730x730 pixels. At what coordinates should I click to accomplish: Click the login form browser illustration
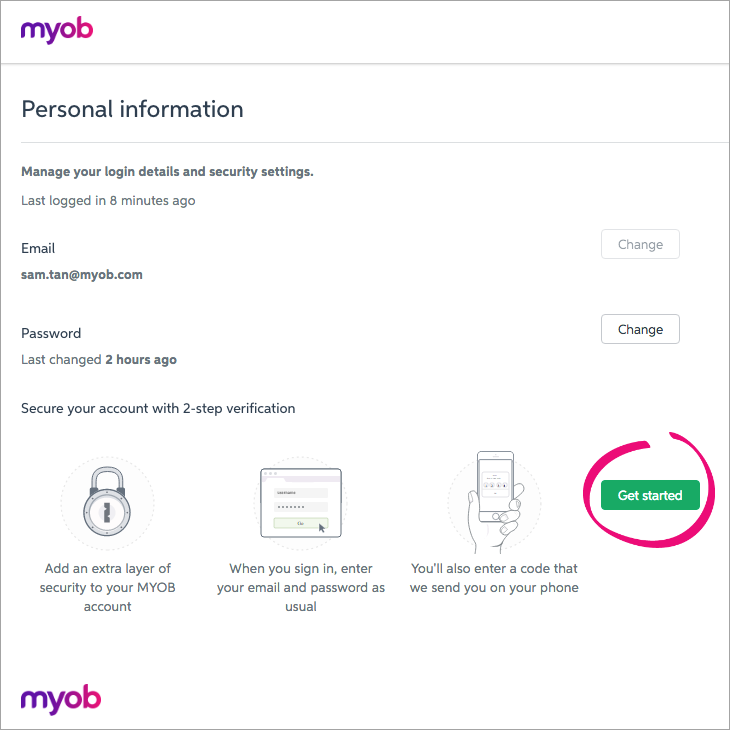click(x=301, y=503)
